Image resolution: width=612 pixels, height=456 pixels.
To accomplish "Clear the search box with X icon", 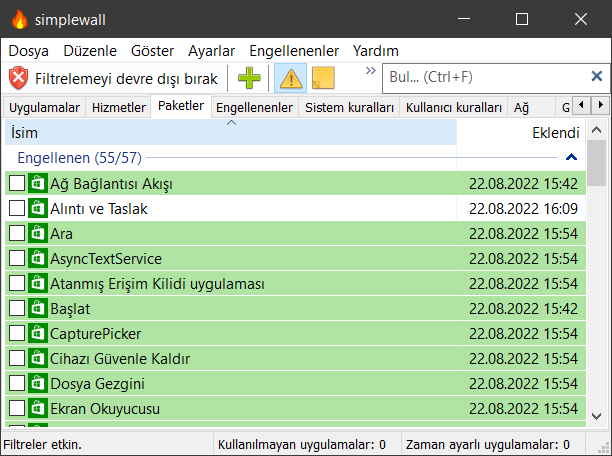I will [597, 76].
